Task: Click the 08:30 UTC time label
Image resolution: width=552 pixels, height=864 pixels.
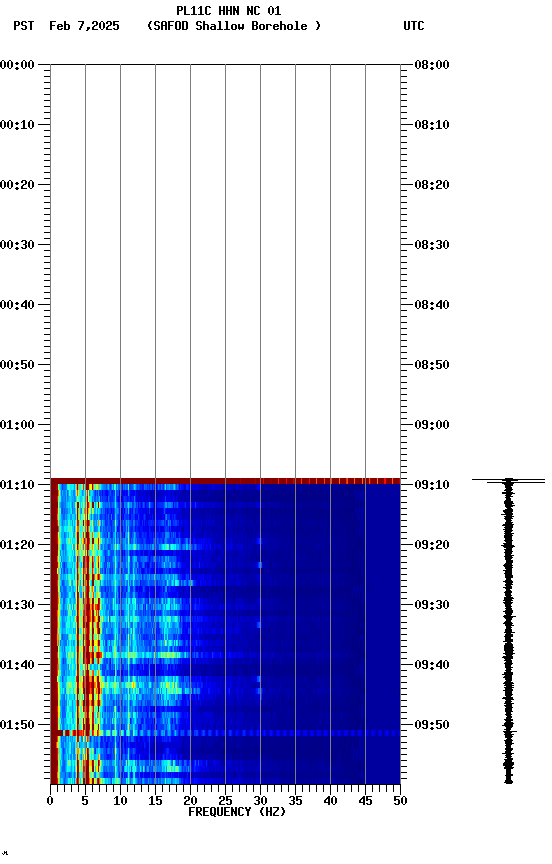Action: coord(432,245)
